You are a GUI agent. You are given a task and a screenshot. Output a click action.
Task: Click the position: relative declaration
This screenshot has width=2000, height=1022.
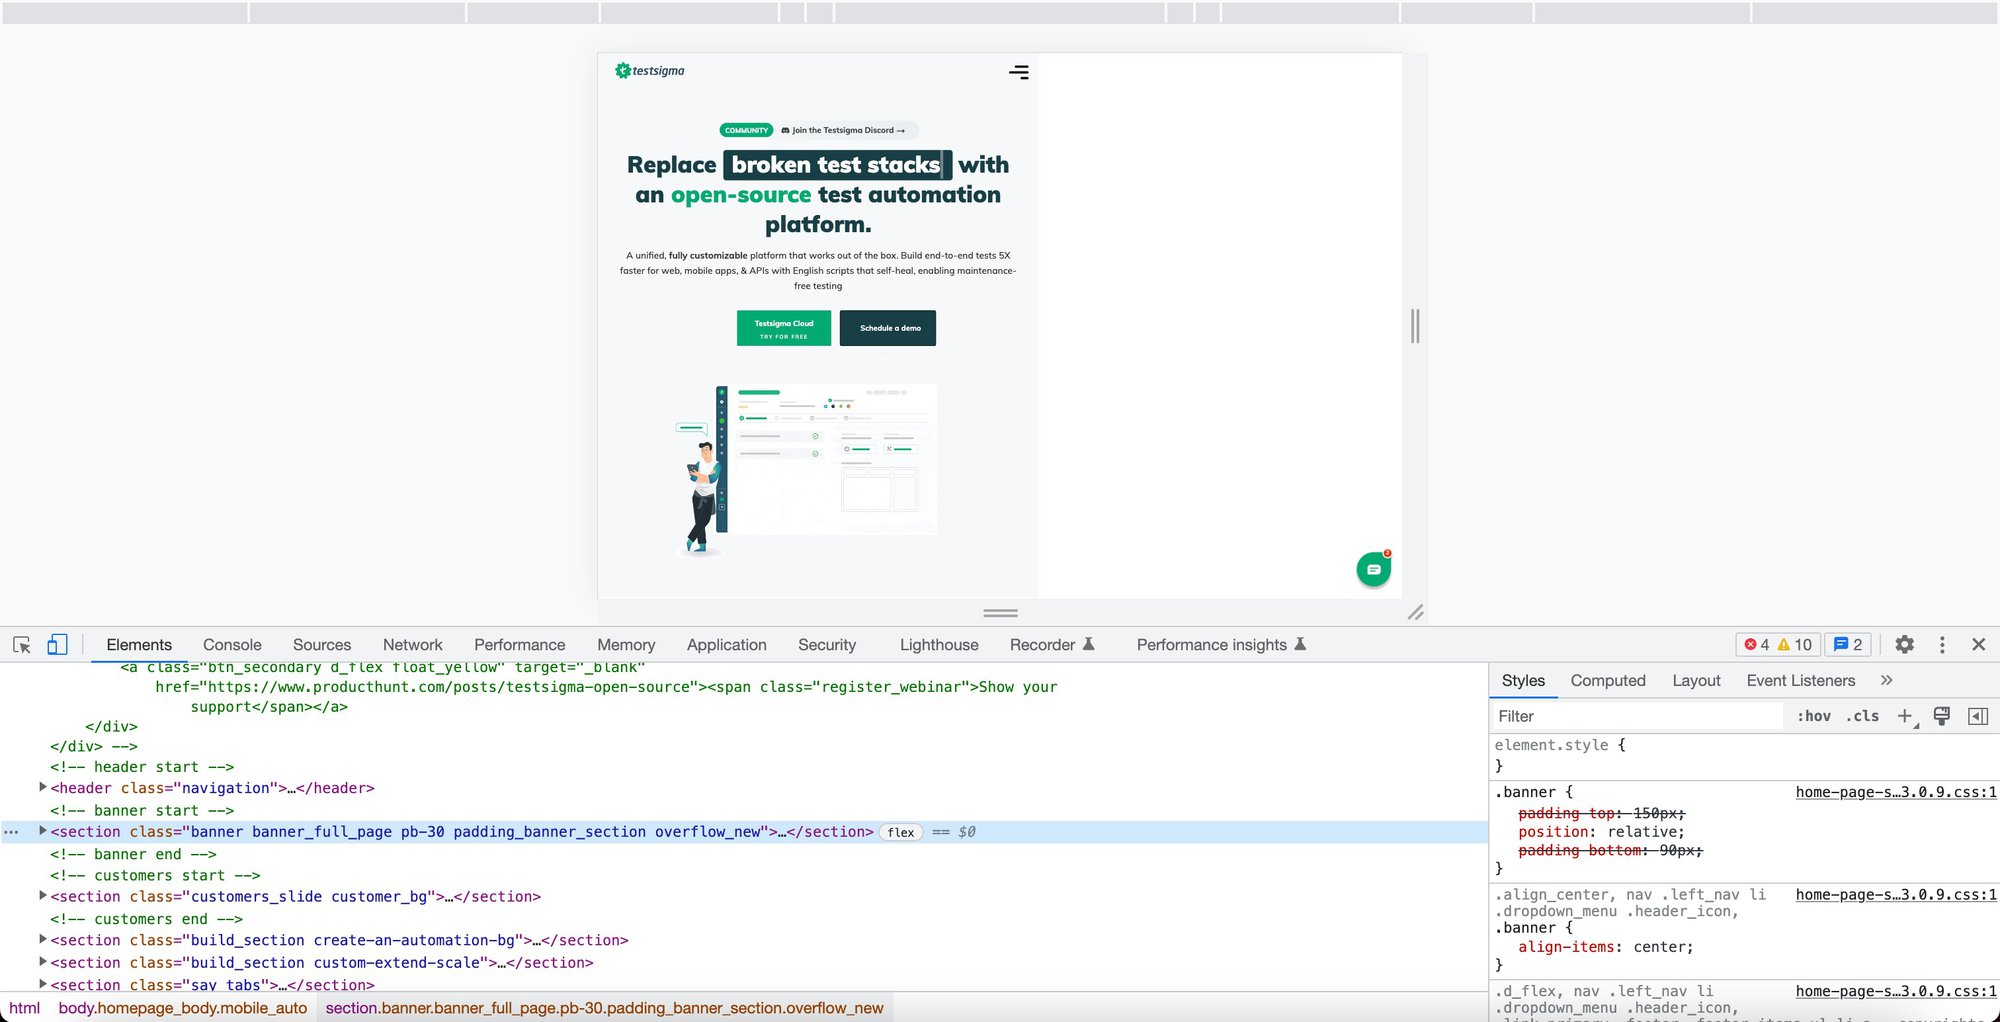(x=1601, y=832)
